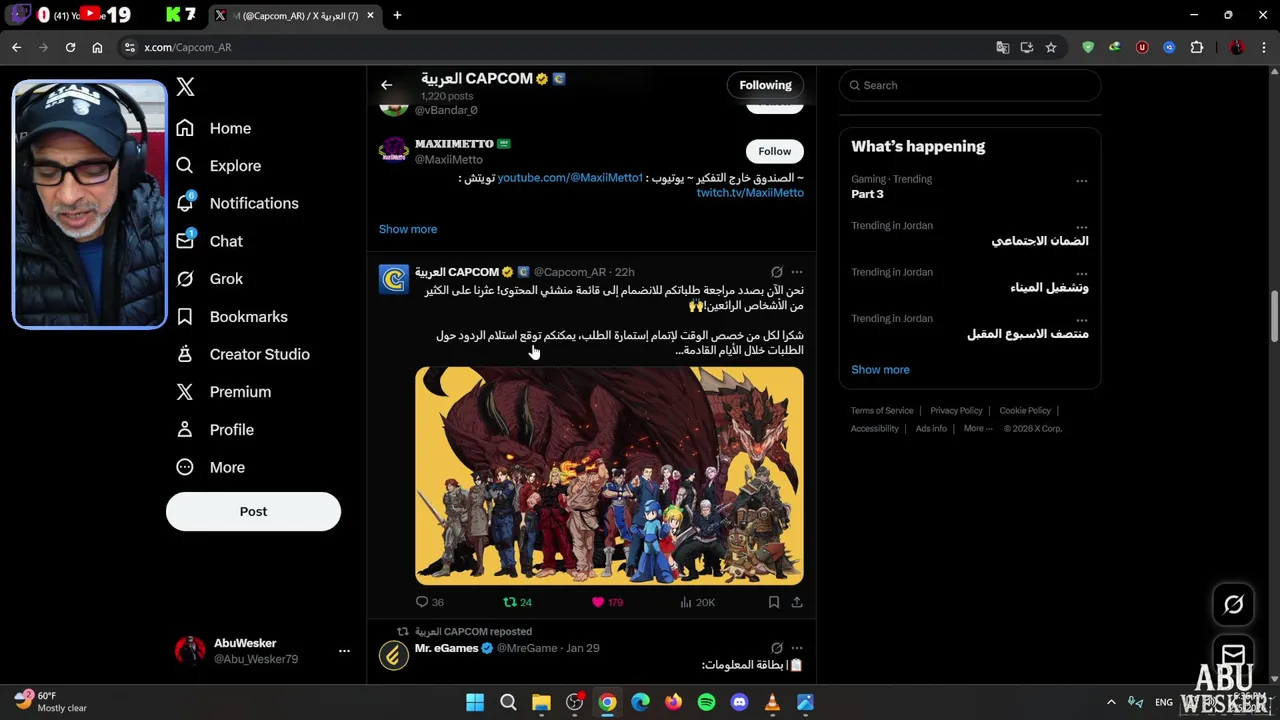Screen dimensions: 1280x720
Task: Go back using the profile header arrow
Action: tap(386, 85)
